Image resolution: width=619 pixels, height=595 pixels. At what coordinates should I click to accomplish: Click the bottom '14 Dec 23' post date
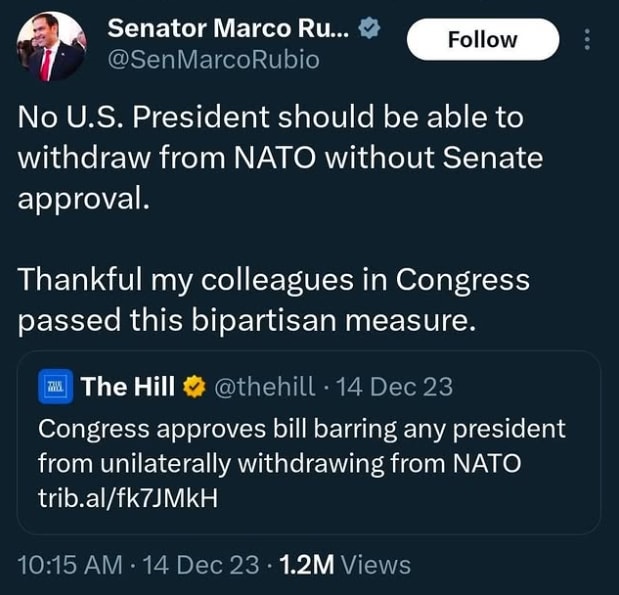click(x=201, y=564)
